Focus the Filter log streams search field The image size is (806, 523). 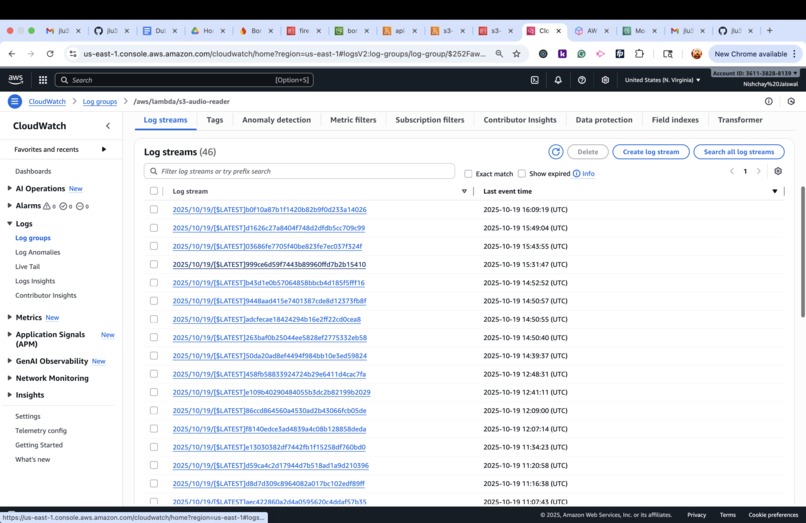tap(299, 171)
